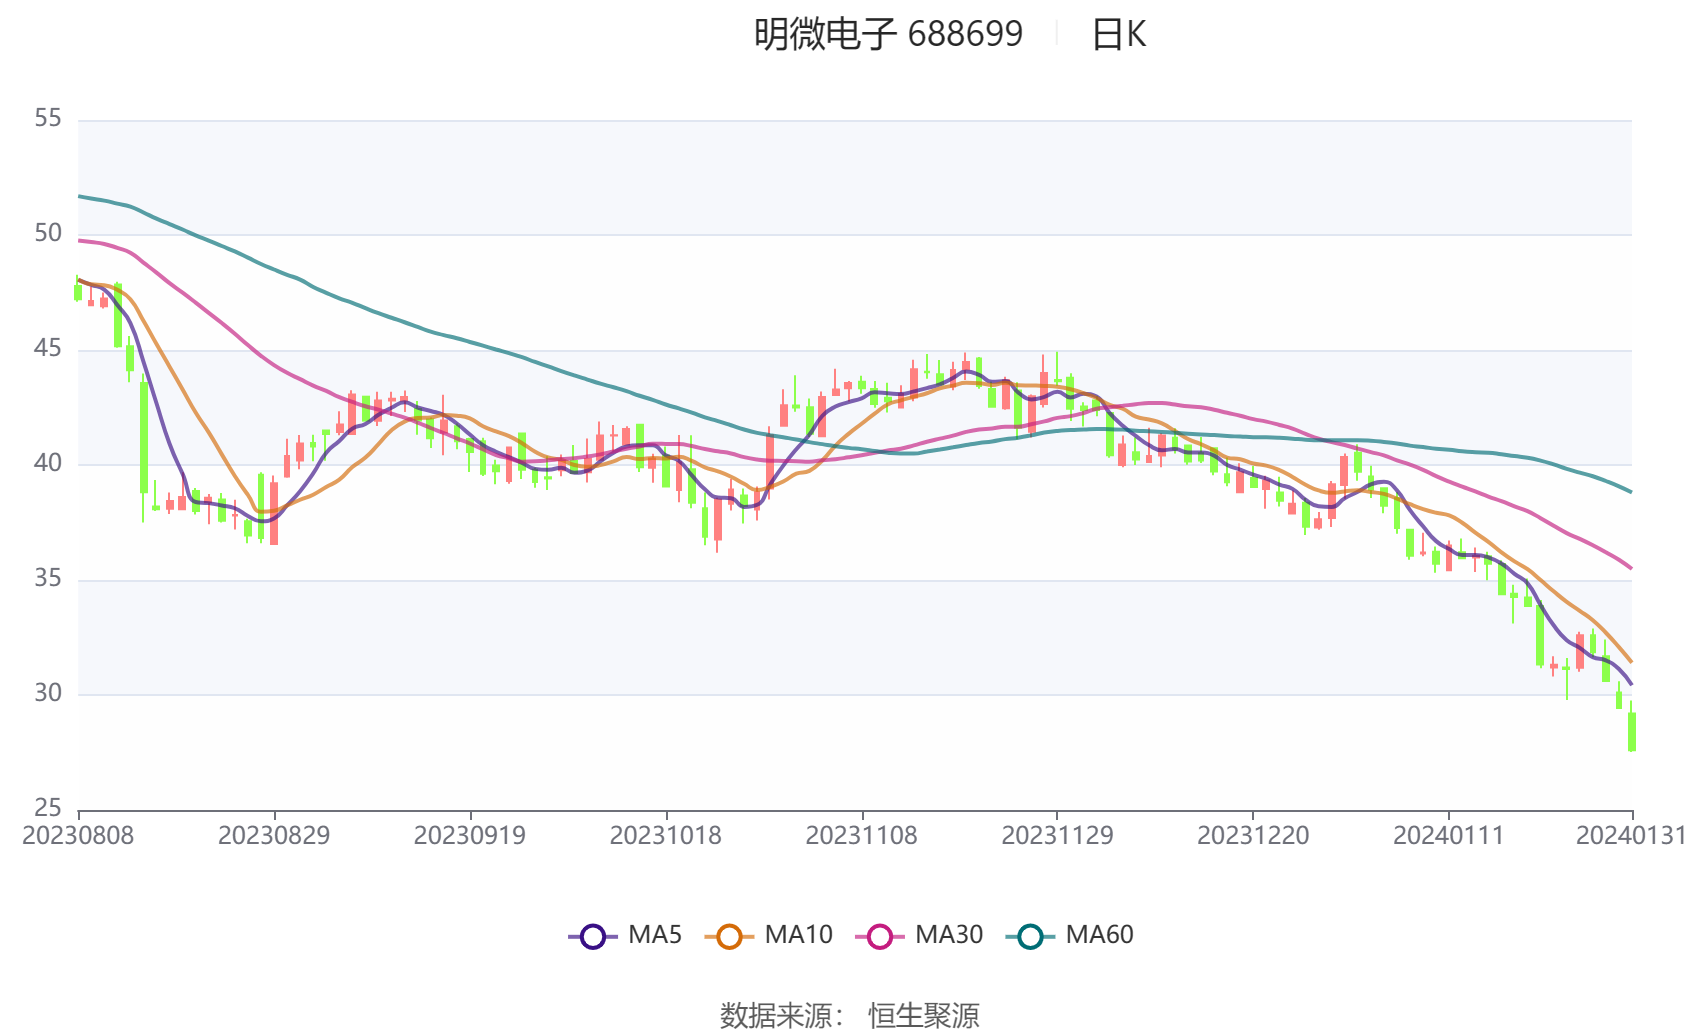Image resolution: width=1700 pixels, height=1034 pixels.
Task: Hide the MA60 series via its label
Action: [x=1099, y=935]
